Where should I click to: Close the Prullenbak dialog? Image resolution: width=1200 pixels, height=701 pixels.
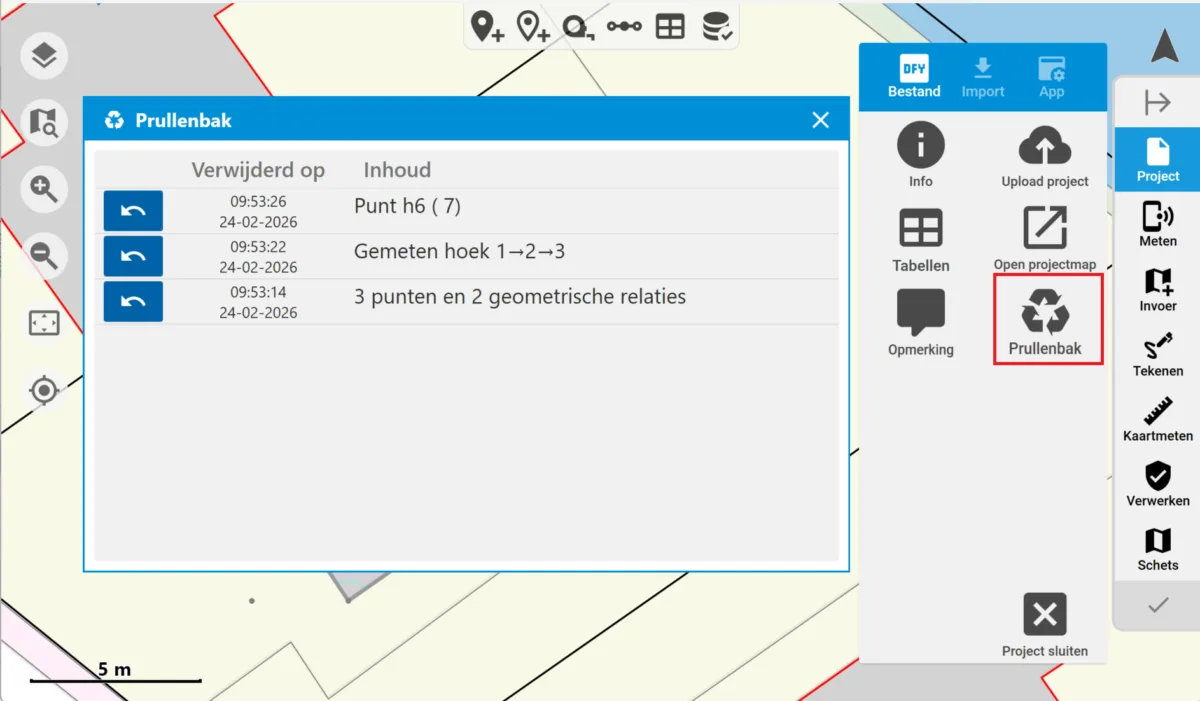click(821, 120)
